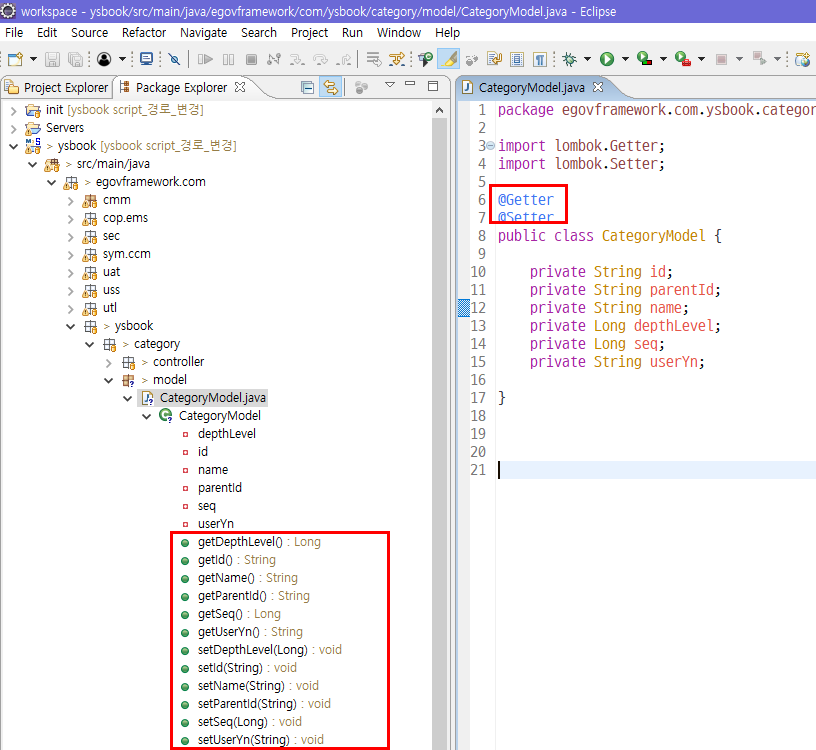Viewport: 816px width, 750px height.
Task: Toggle Mark Occurrences highlighter icon
Action: point(449,59)
